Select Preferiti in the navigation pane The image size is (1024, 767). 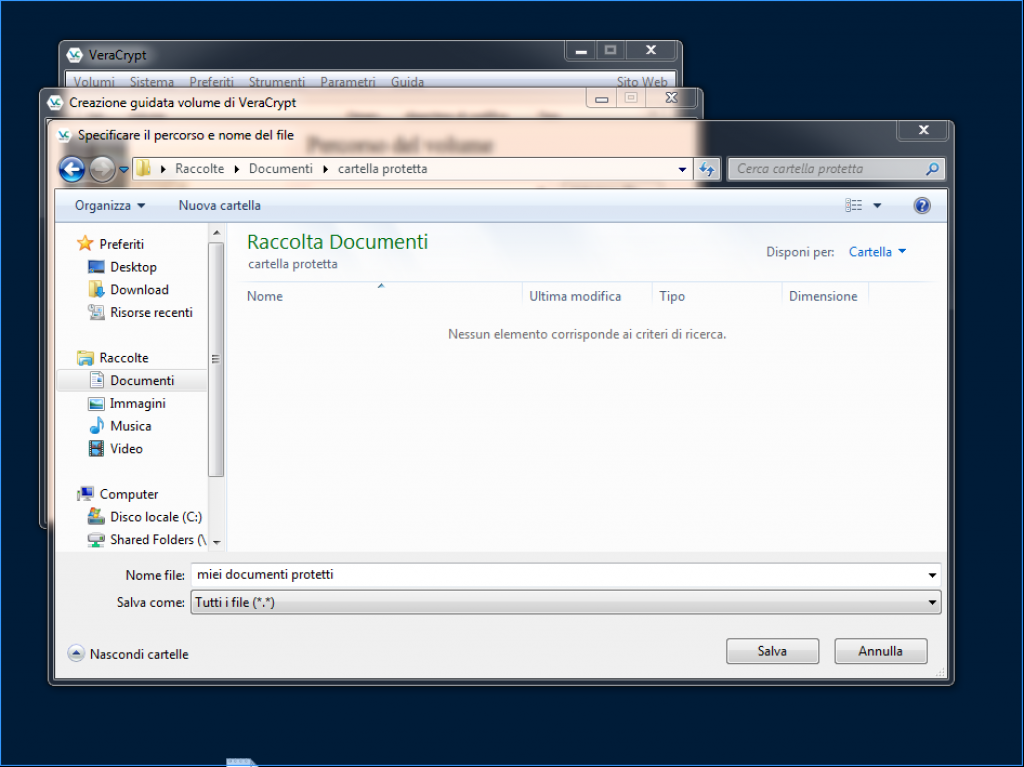(121, 244)
